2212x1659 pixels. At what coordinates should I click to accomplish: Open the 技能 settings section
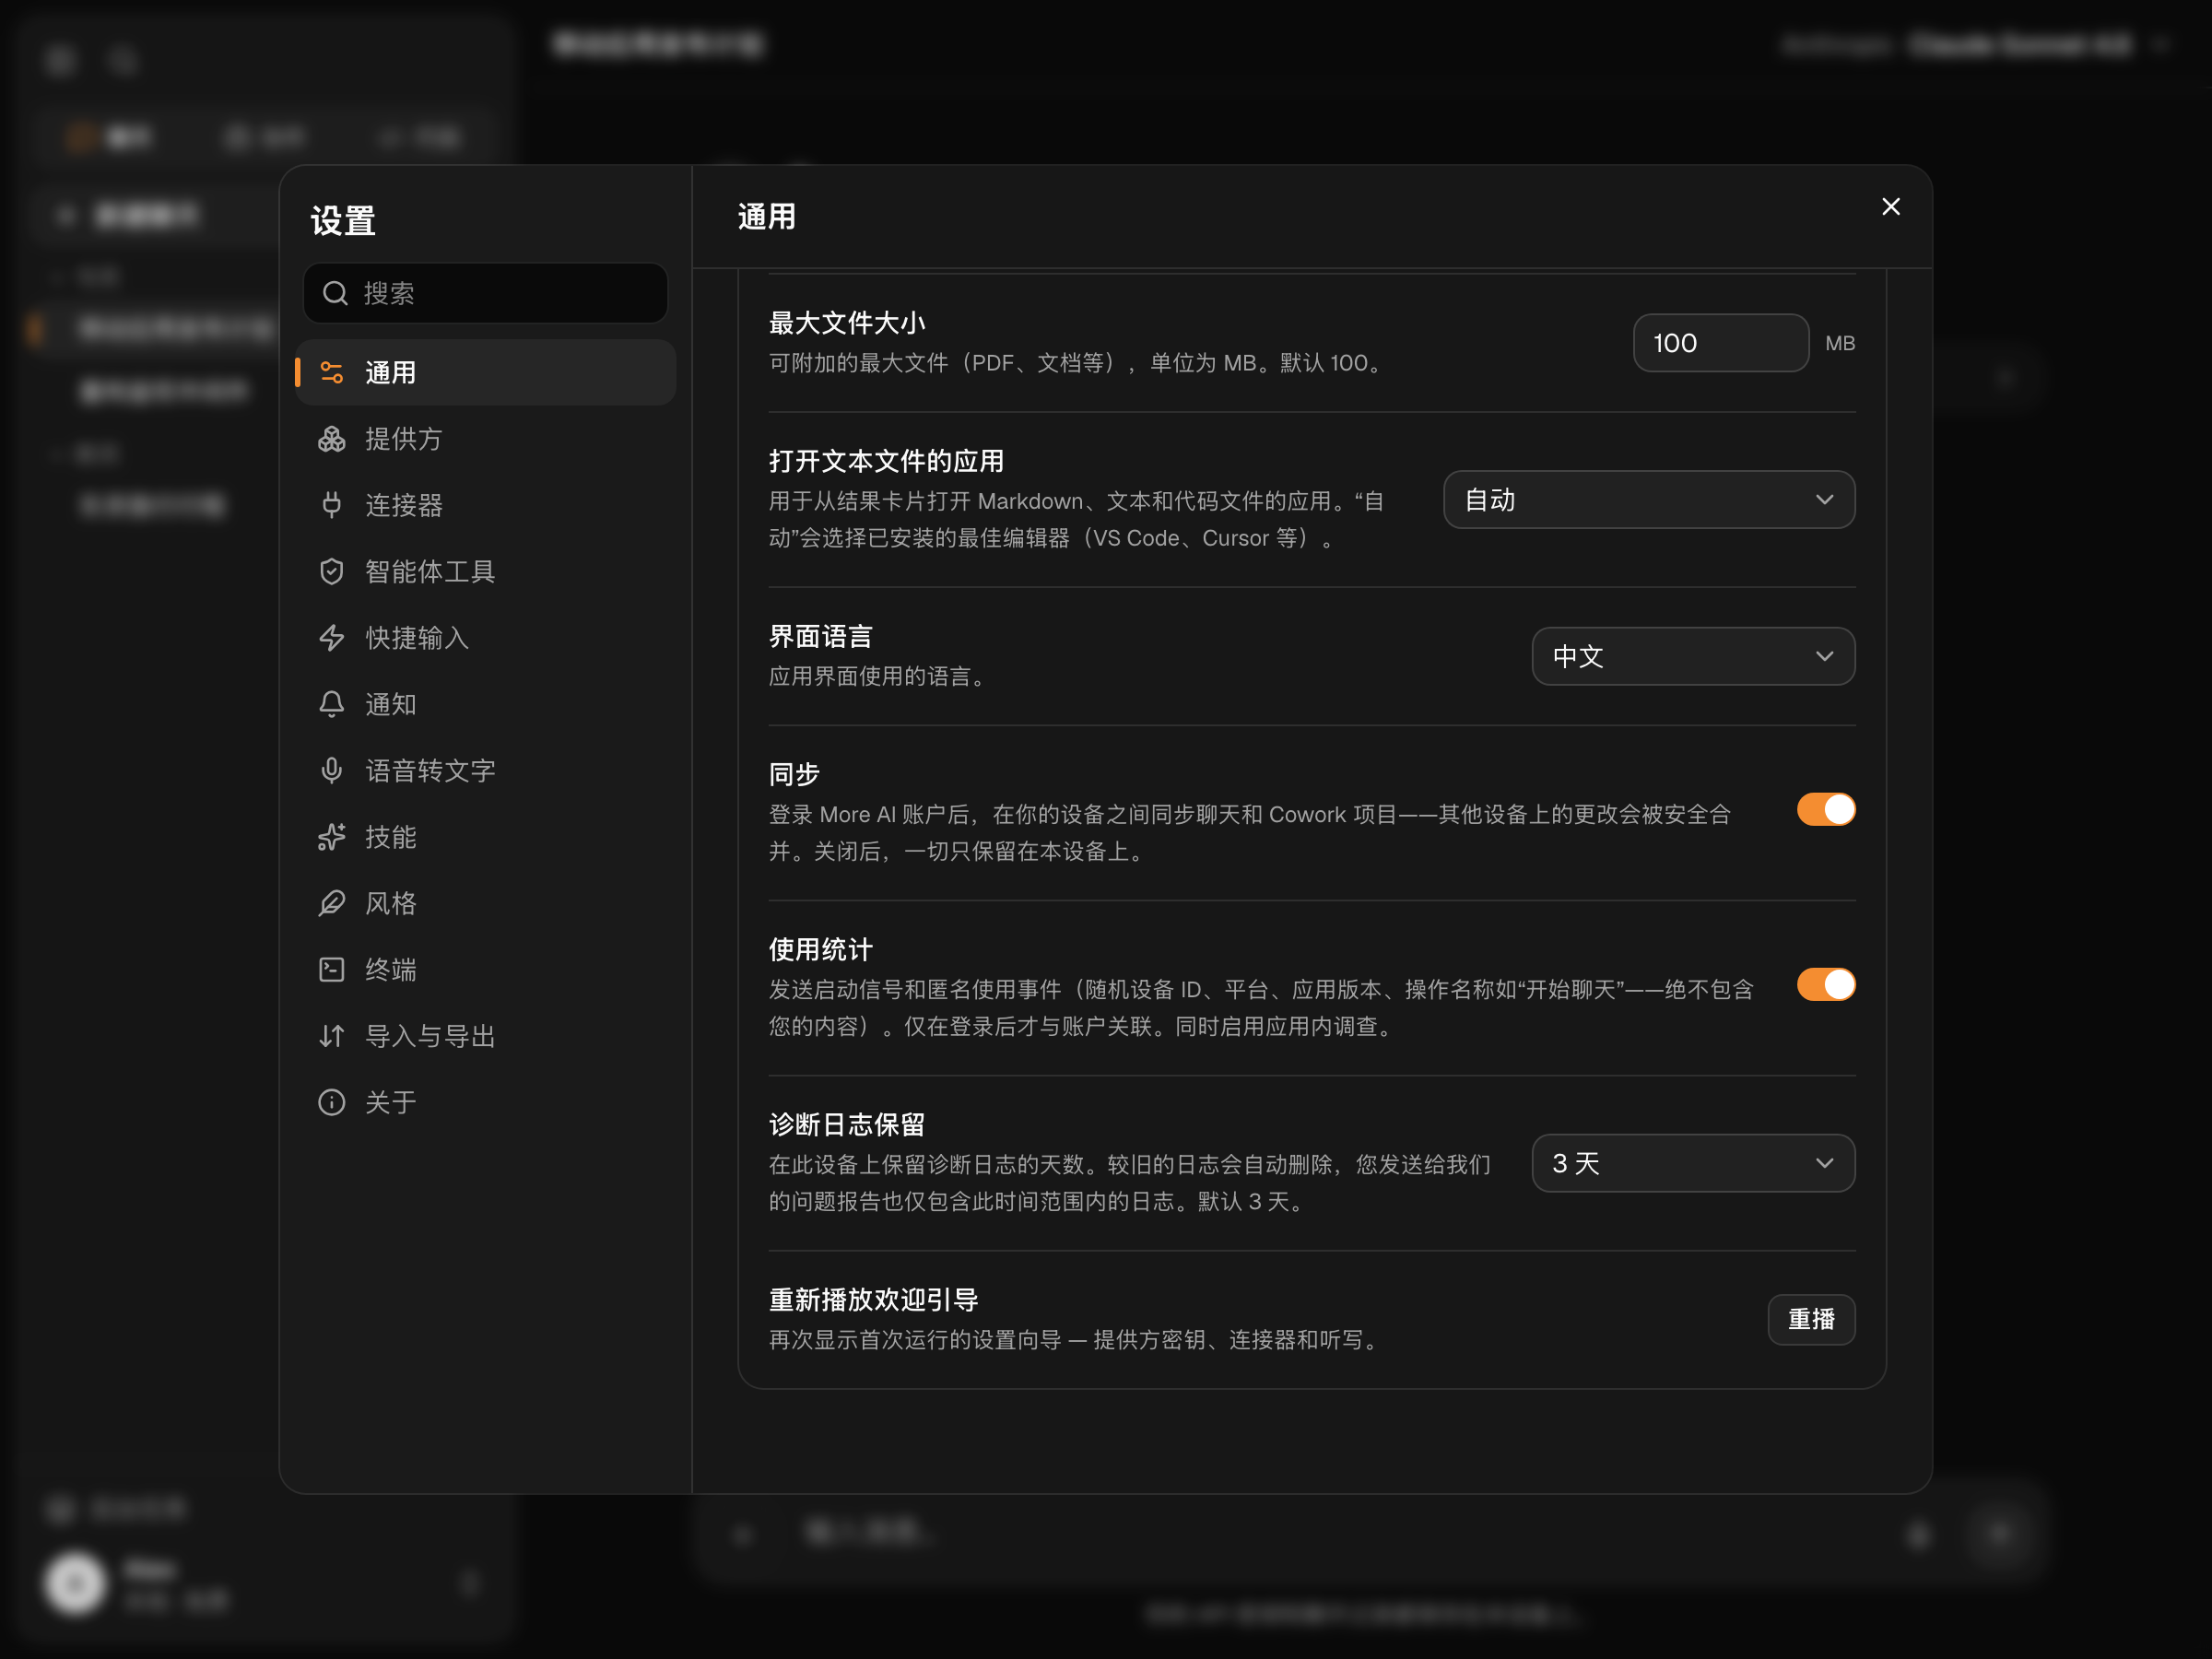(x=486, y=837)
